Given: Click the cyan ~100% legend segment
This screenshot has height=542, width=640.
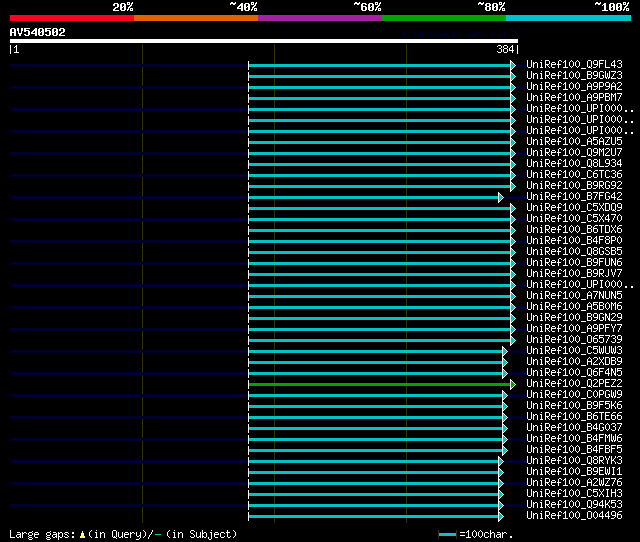Looking at the screenshot, I should coord(569,18).
